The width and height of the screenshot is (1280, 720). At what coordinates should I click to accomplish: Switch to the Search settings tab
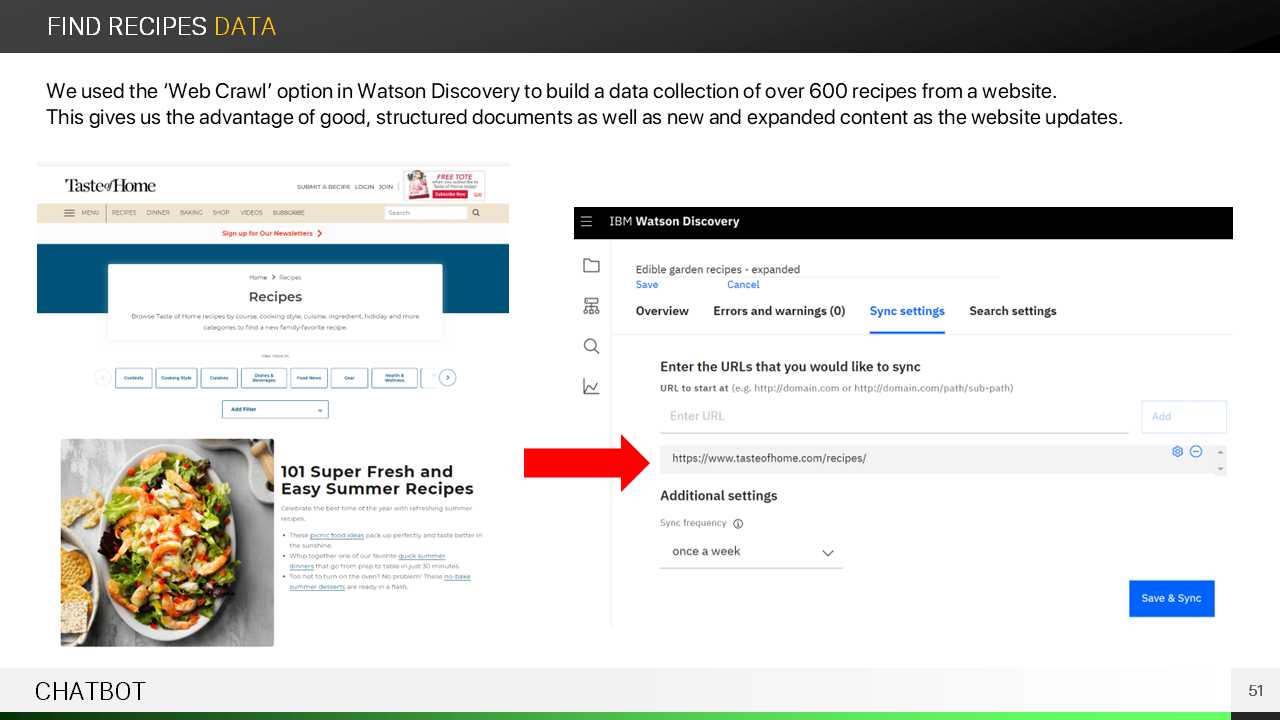[x=1012, y=311]
